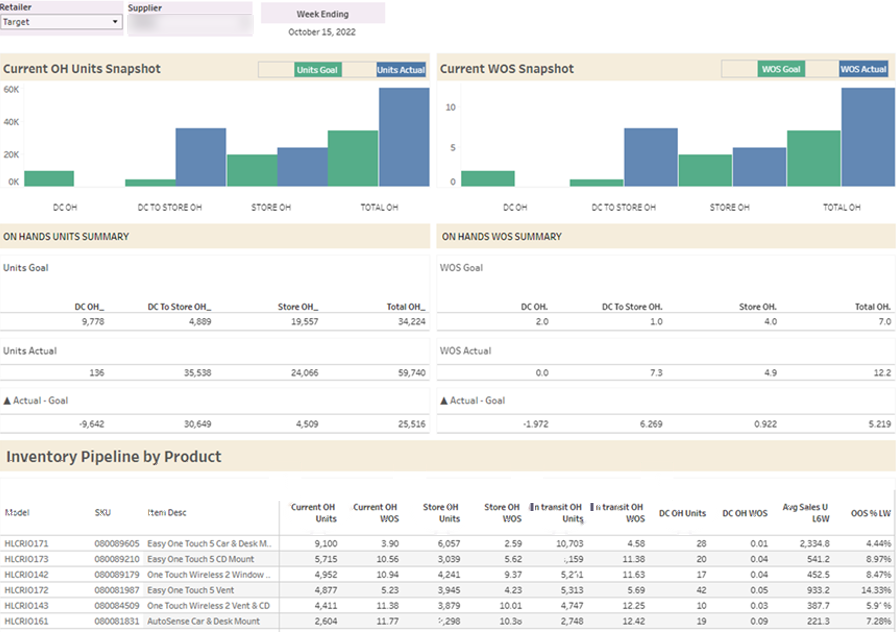Select the Units Actual legend swatch
This screenshot has width=896, height=632.
[x=401, y=70]
